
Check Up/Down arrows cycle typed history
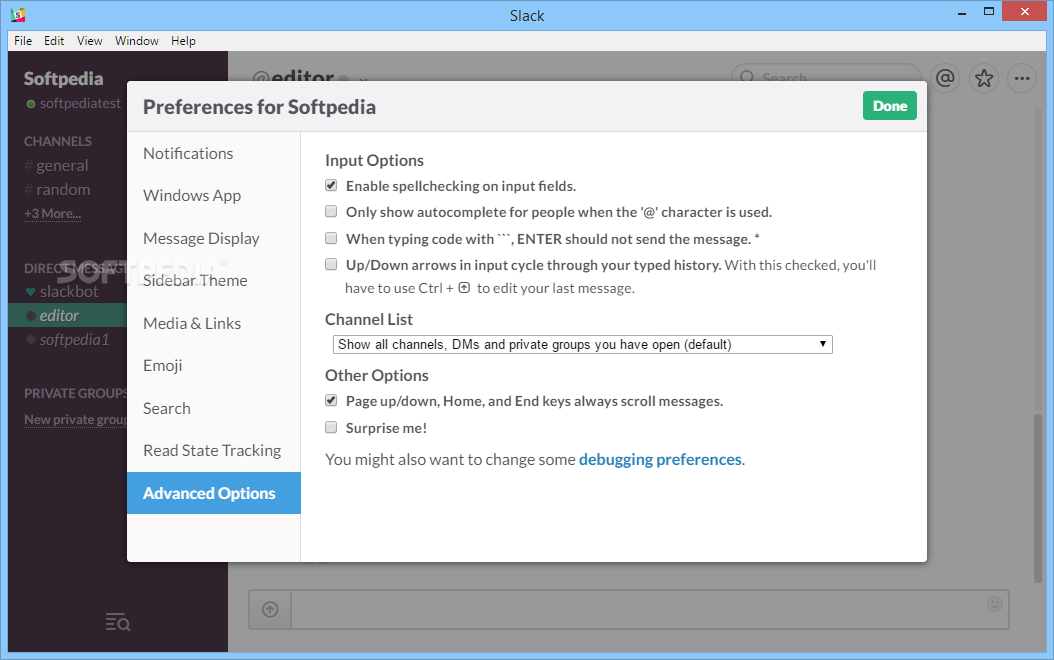pyautogui.click(x=331, y=264)
